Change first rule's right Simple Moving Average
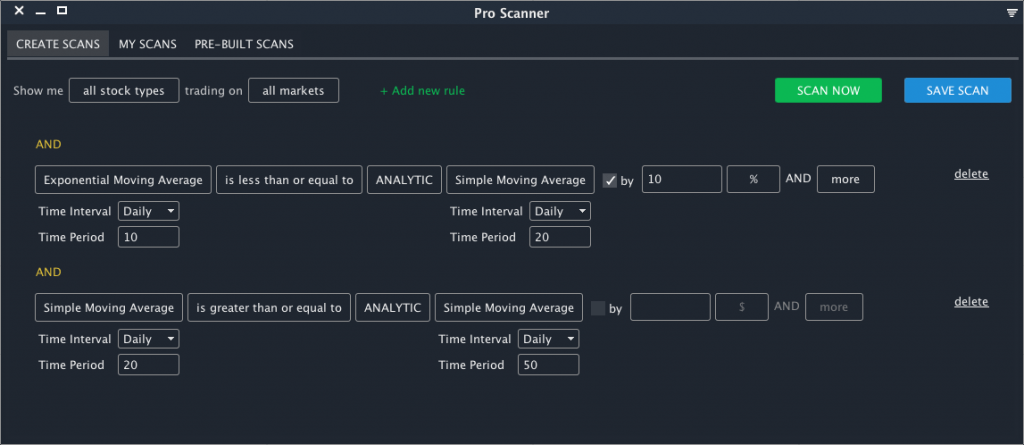 (520, 180)
